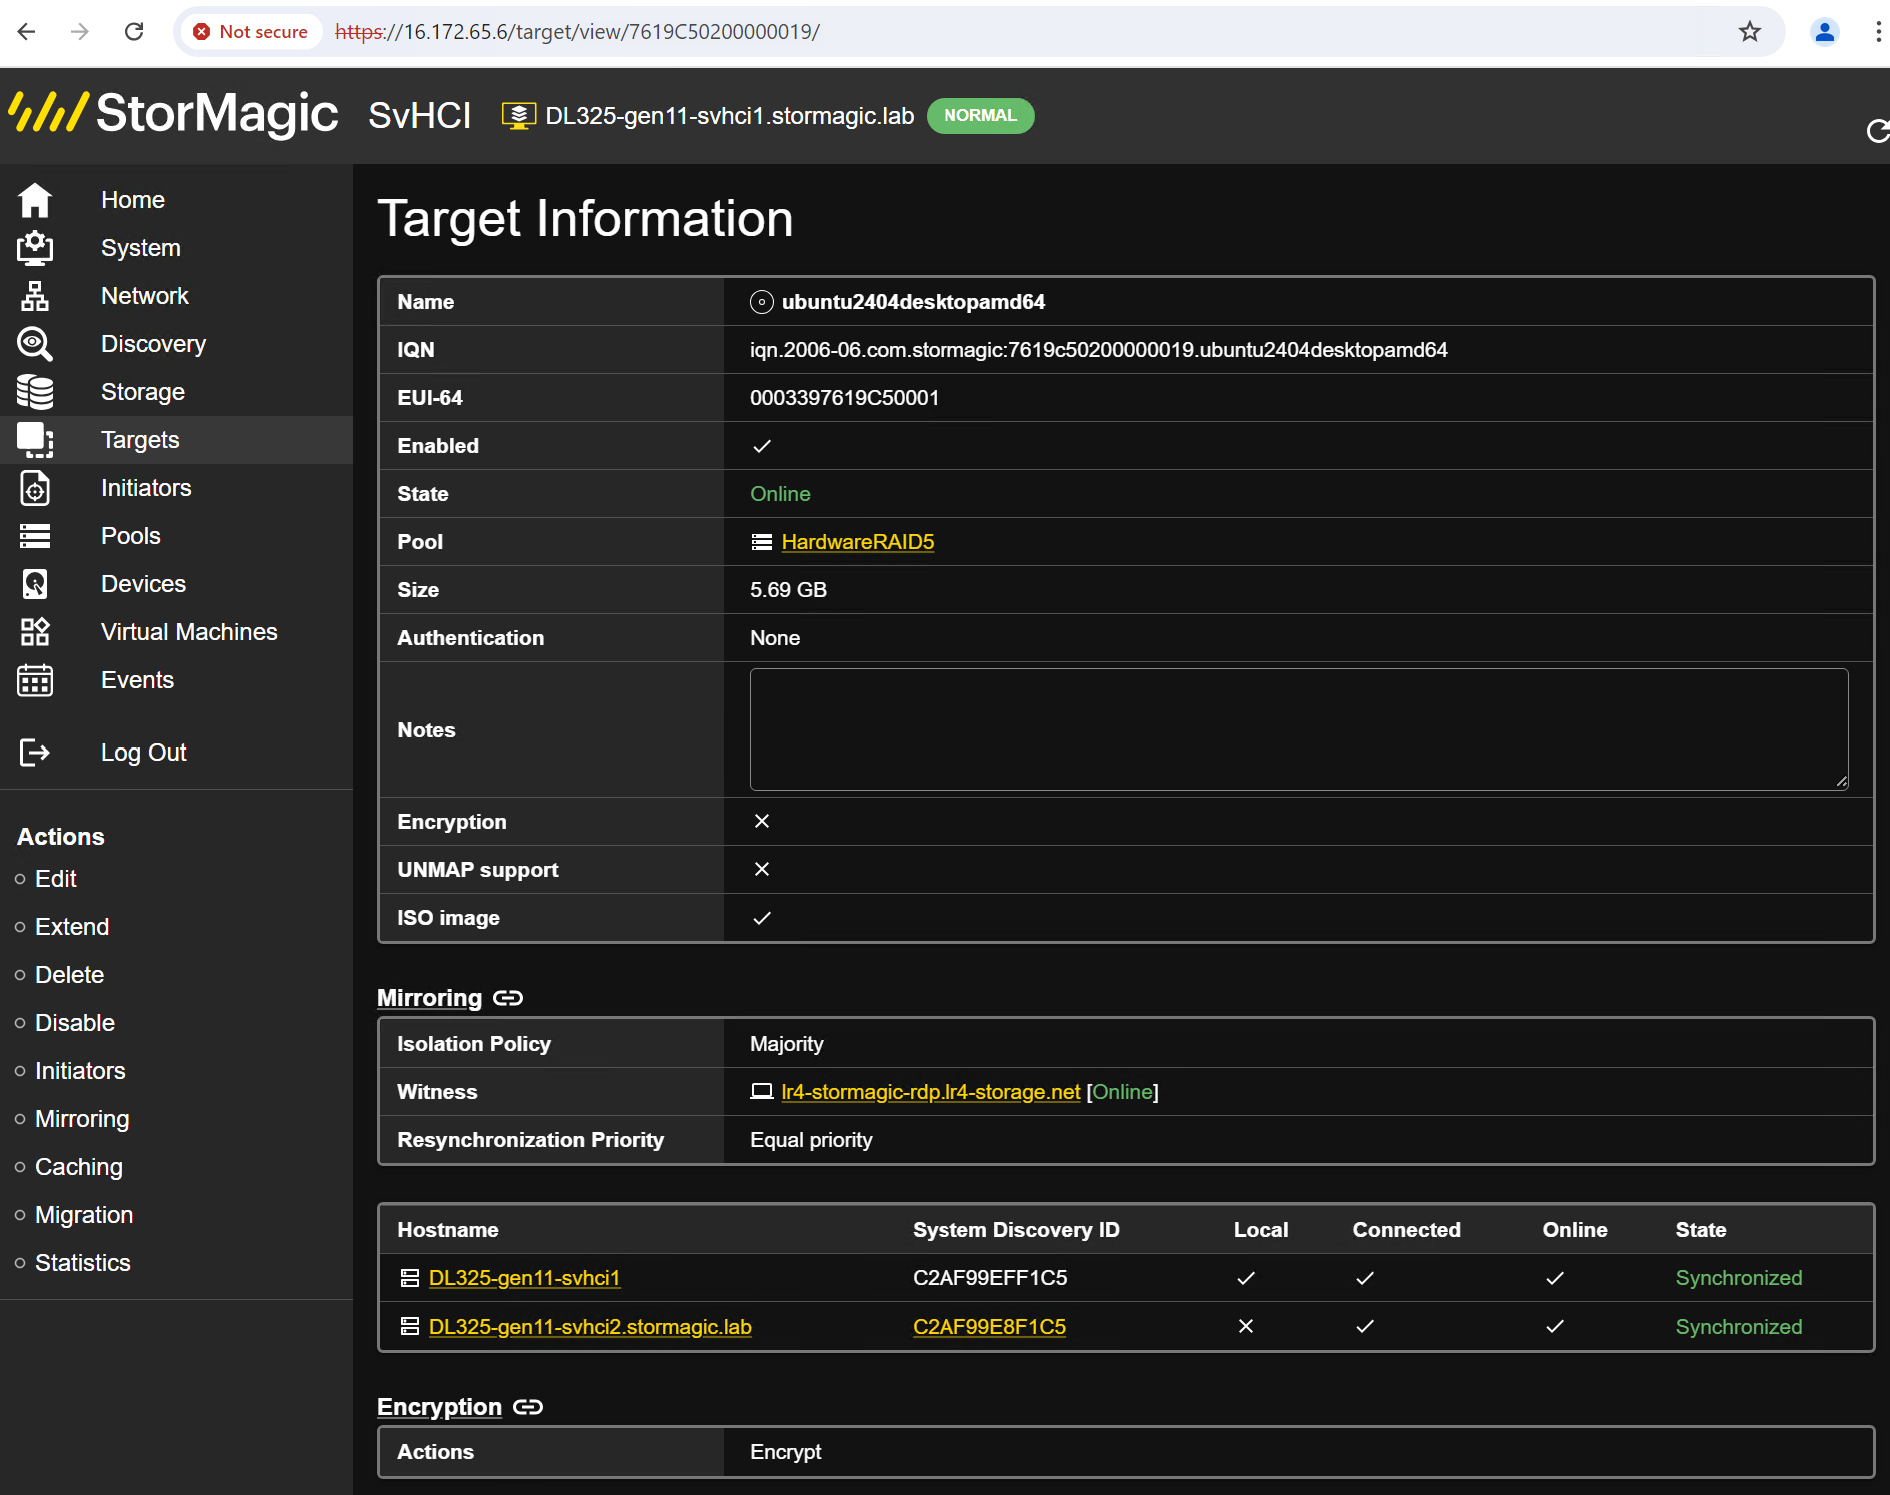This screenshot has height=1495, width=1890.
Task: Click the server icon beside DL325-gen11-svhci1 row
Action: (409, 1278)
